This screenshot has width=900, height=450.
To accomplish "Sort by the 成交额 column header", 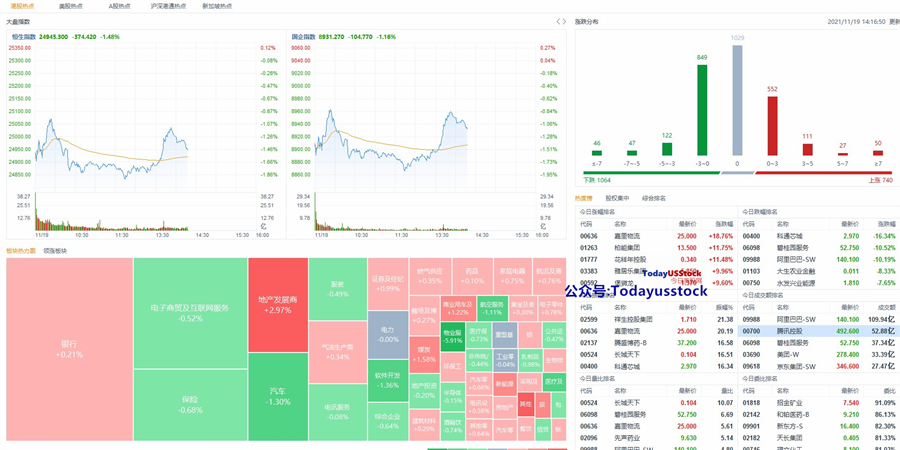I will [887, 307].
